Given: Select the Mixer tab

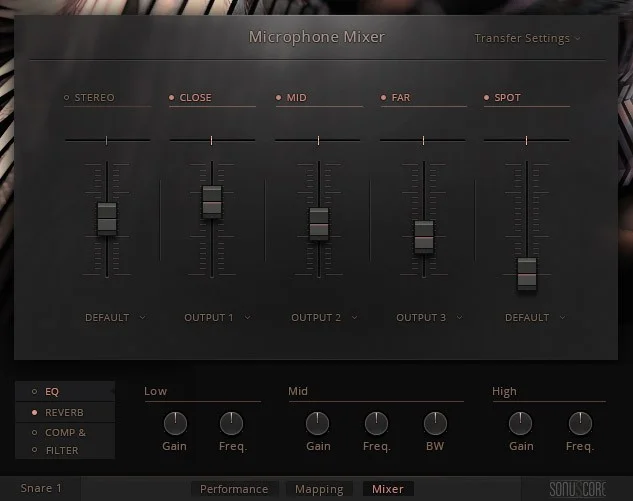Looking at the screenshot, I should [388, 489].
